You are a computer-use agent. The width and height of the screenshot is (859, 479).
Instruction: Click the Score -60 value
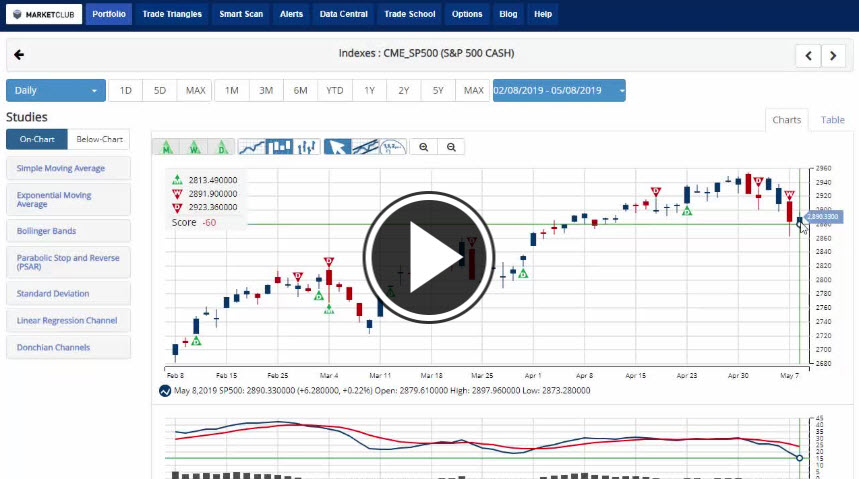[x=209, y=223]
